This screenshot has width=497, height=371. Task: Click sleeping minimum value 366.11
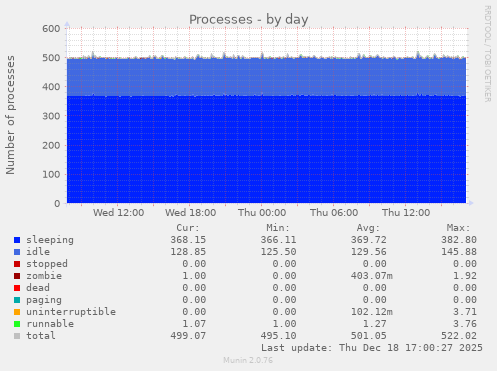[278, 240]
